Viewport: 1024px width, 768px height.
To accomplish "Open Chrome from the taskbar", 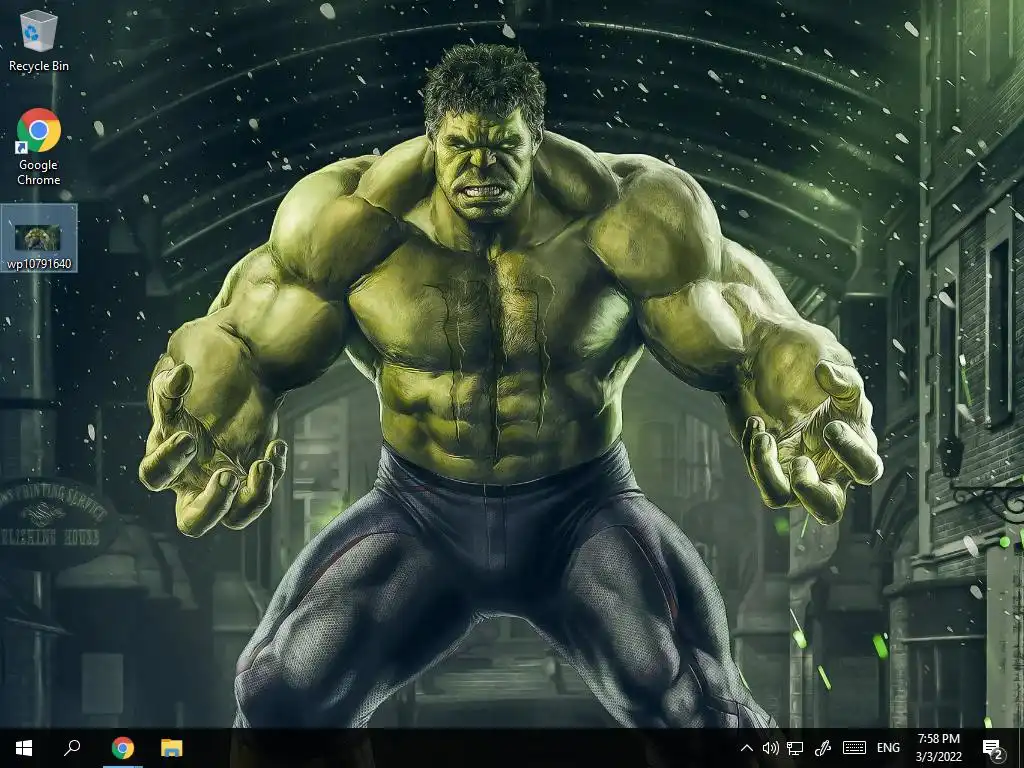I will point(122,748).
